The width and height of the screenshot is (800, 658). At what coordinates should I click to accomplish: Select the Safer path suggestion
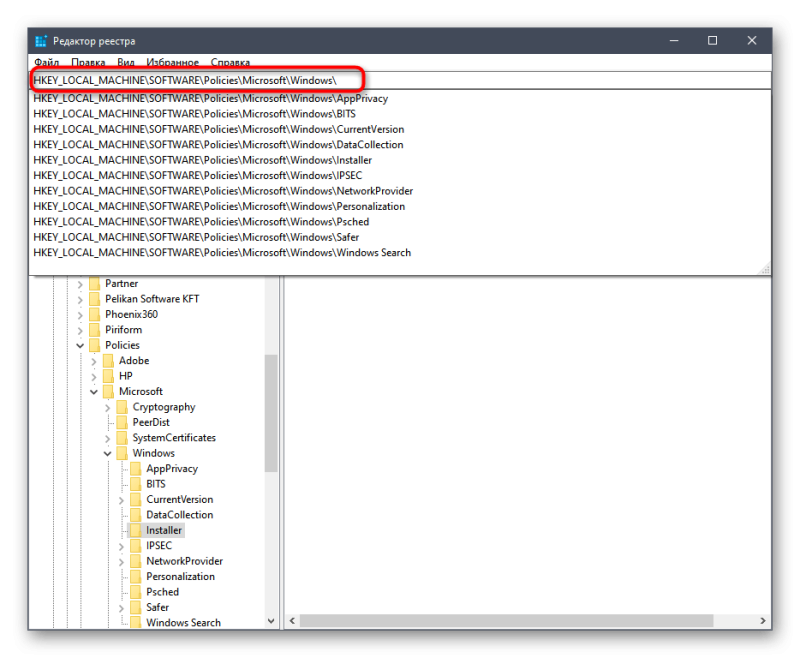coord(399,237)
